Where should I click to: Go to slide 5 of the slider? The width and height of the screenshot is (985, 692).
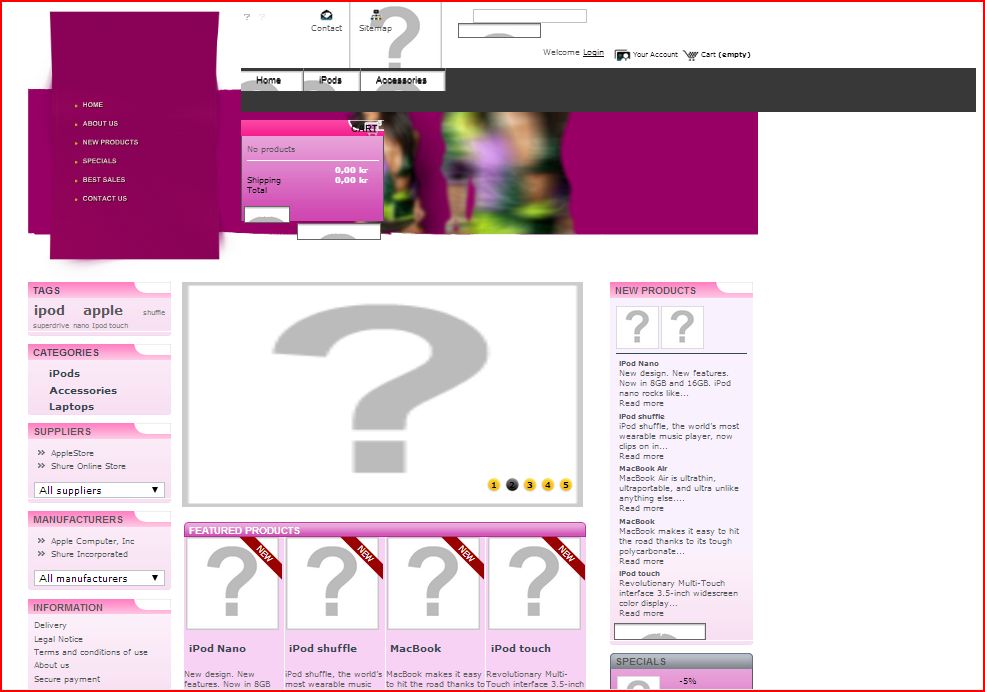[566, 485]
